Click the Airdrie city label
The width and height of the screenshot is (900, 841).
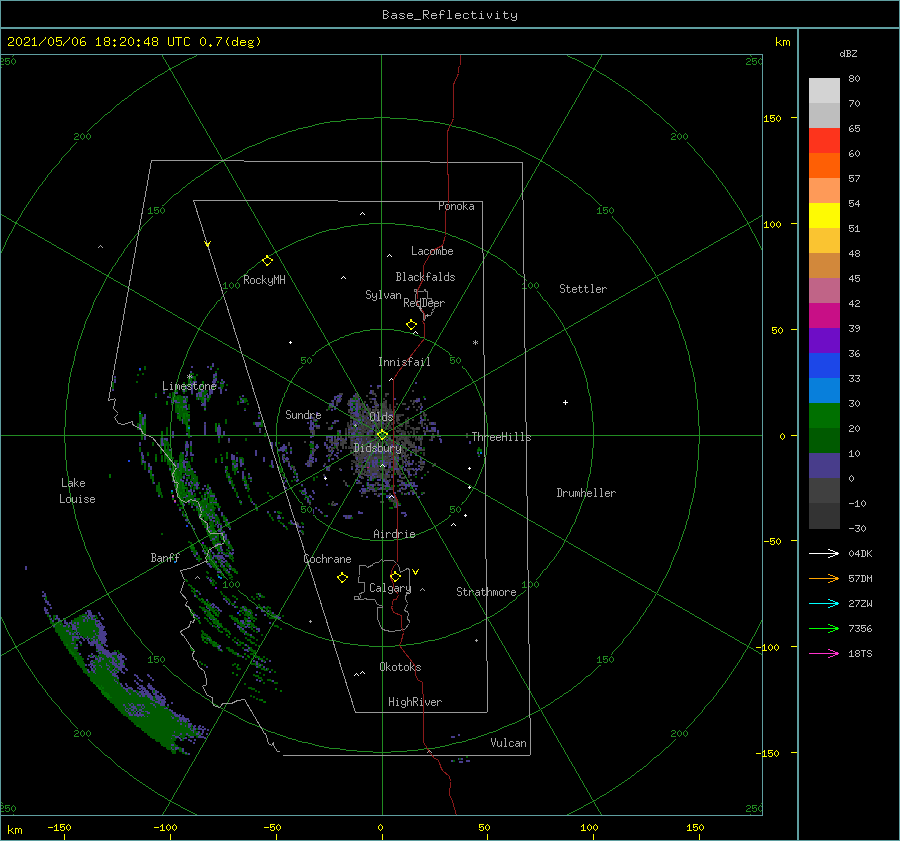click(394, 534)
